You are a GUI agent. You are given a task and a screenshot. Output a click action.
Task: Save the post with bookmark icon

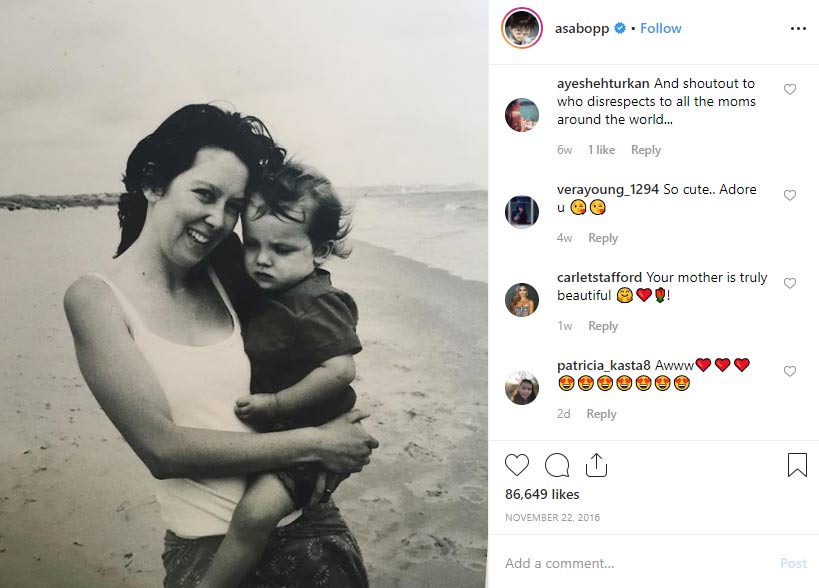coord(797,465)
